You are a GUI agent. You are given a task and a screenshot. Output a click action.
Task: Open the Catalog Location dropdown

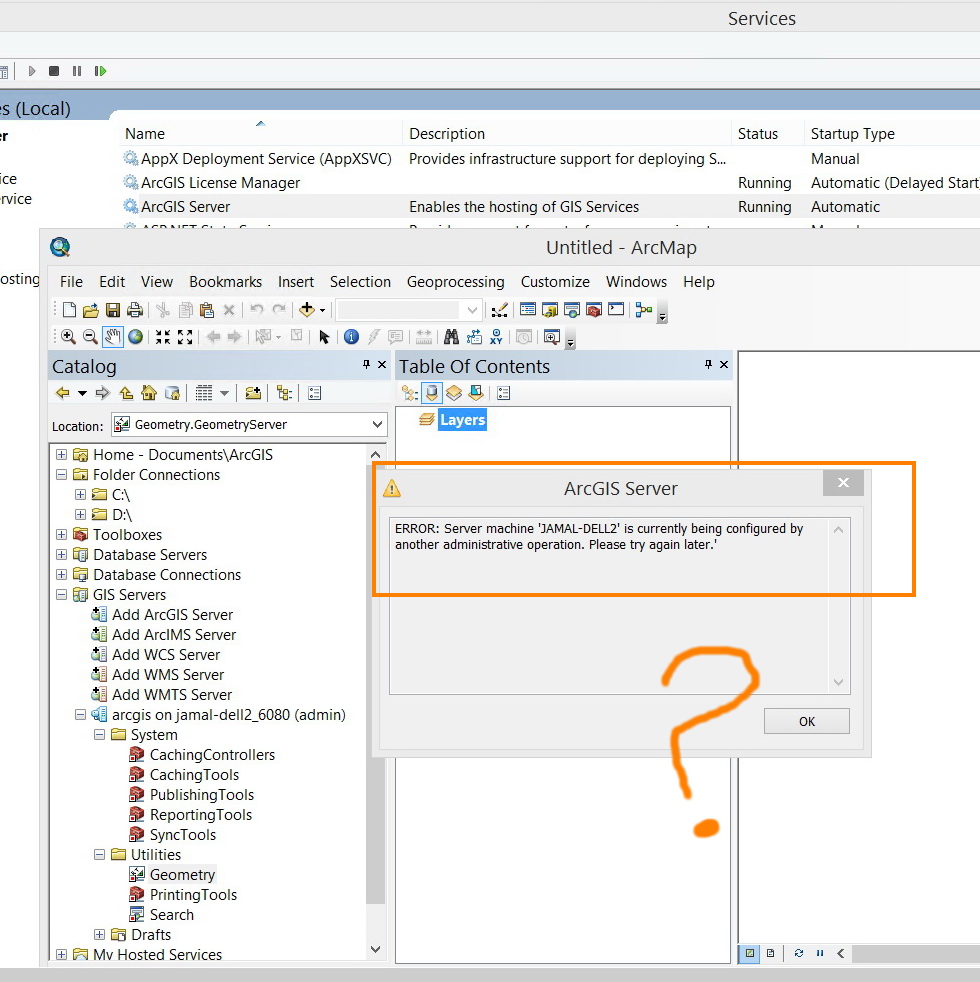377,425
